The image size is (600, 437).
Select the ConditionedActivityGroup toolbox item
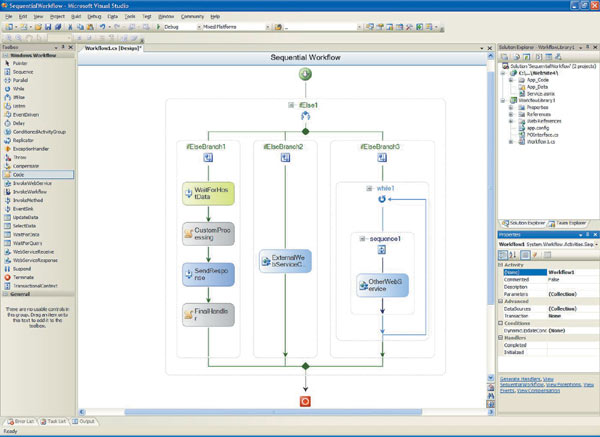(x=38, y=132)
